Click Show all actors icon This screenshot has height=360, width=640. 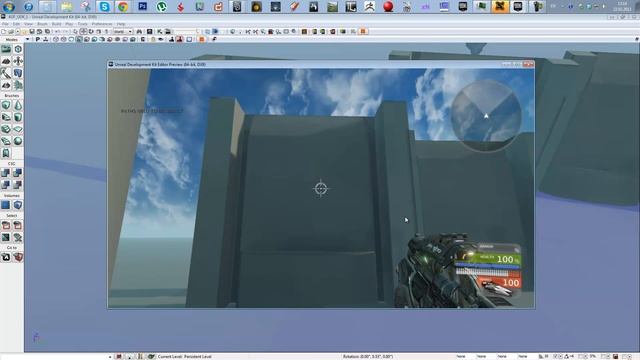pyautogui.click(x=18, y=237)
